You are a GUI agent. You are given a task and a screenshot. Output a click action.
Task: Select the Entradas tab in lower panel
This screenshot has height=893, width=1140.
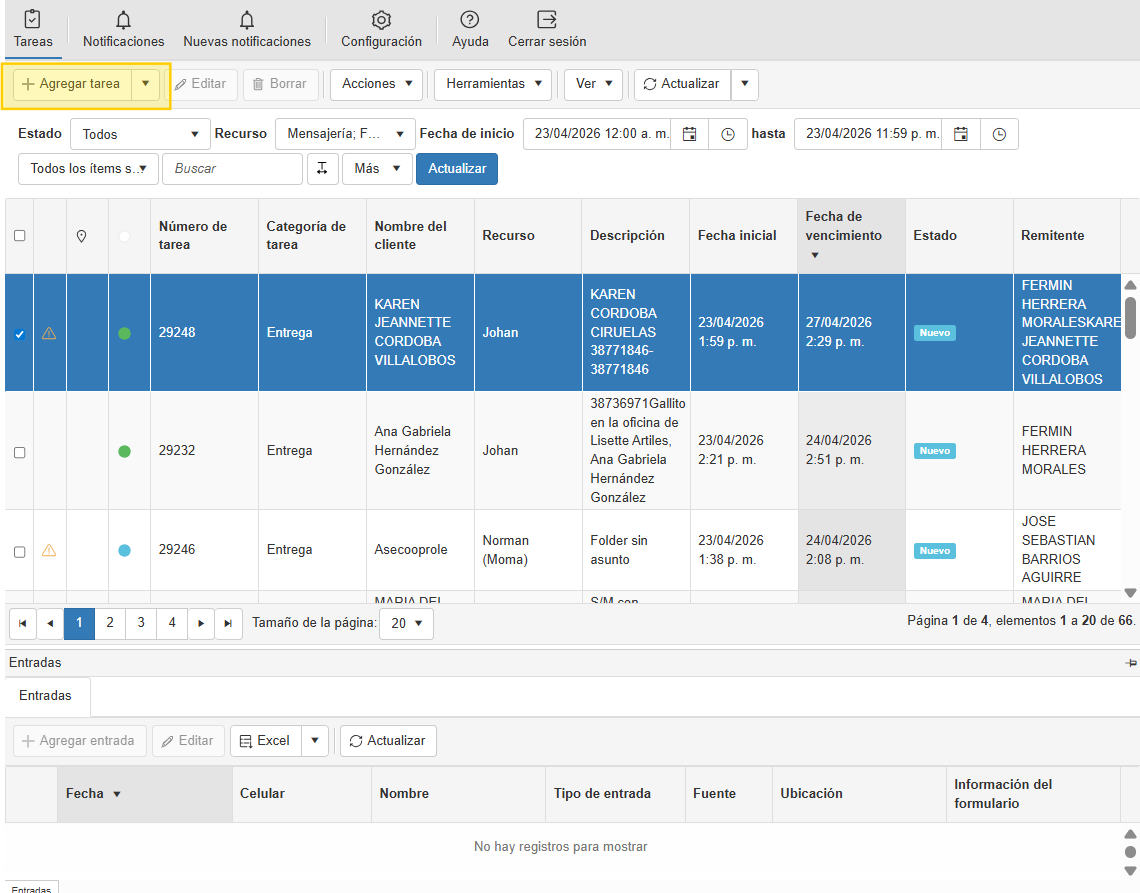point(45,696)
